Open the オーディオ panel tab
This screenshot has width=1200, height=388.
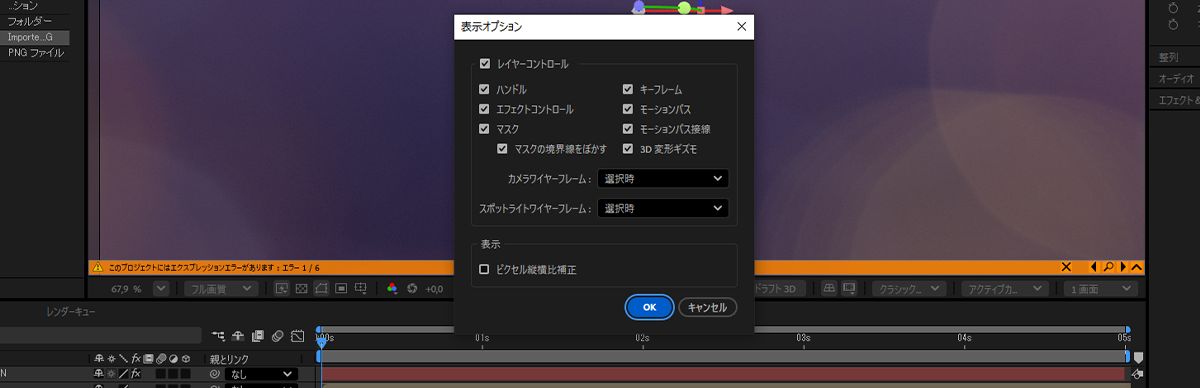[1176, 78]
